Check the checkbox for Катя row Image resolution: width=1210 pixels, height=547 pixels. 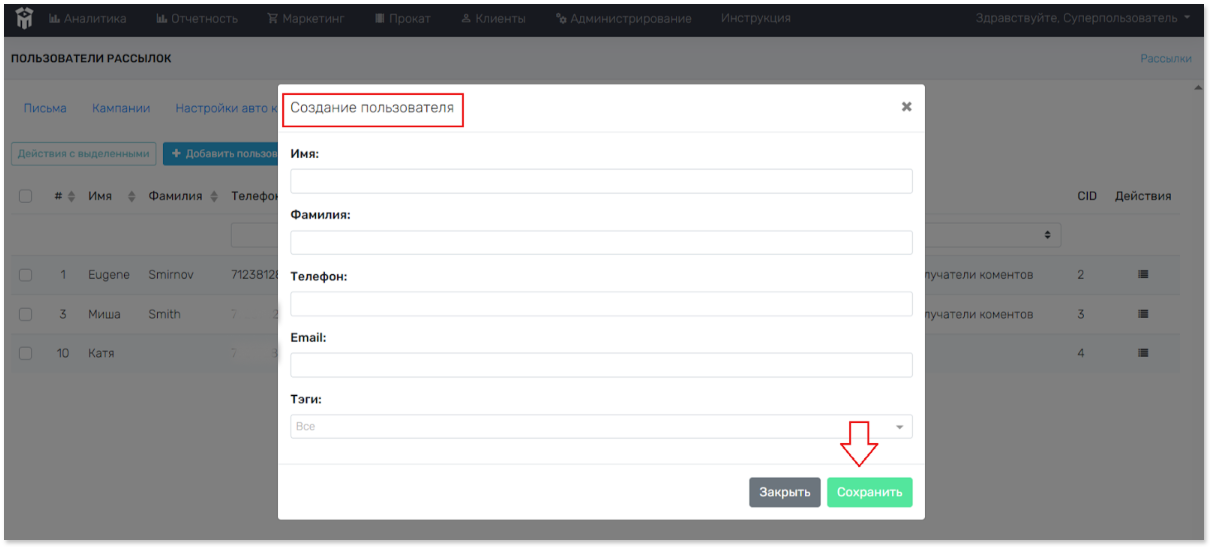coord(26,353)
